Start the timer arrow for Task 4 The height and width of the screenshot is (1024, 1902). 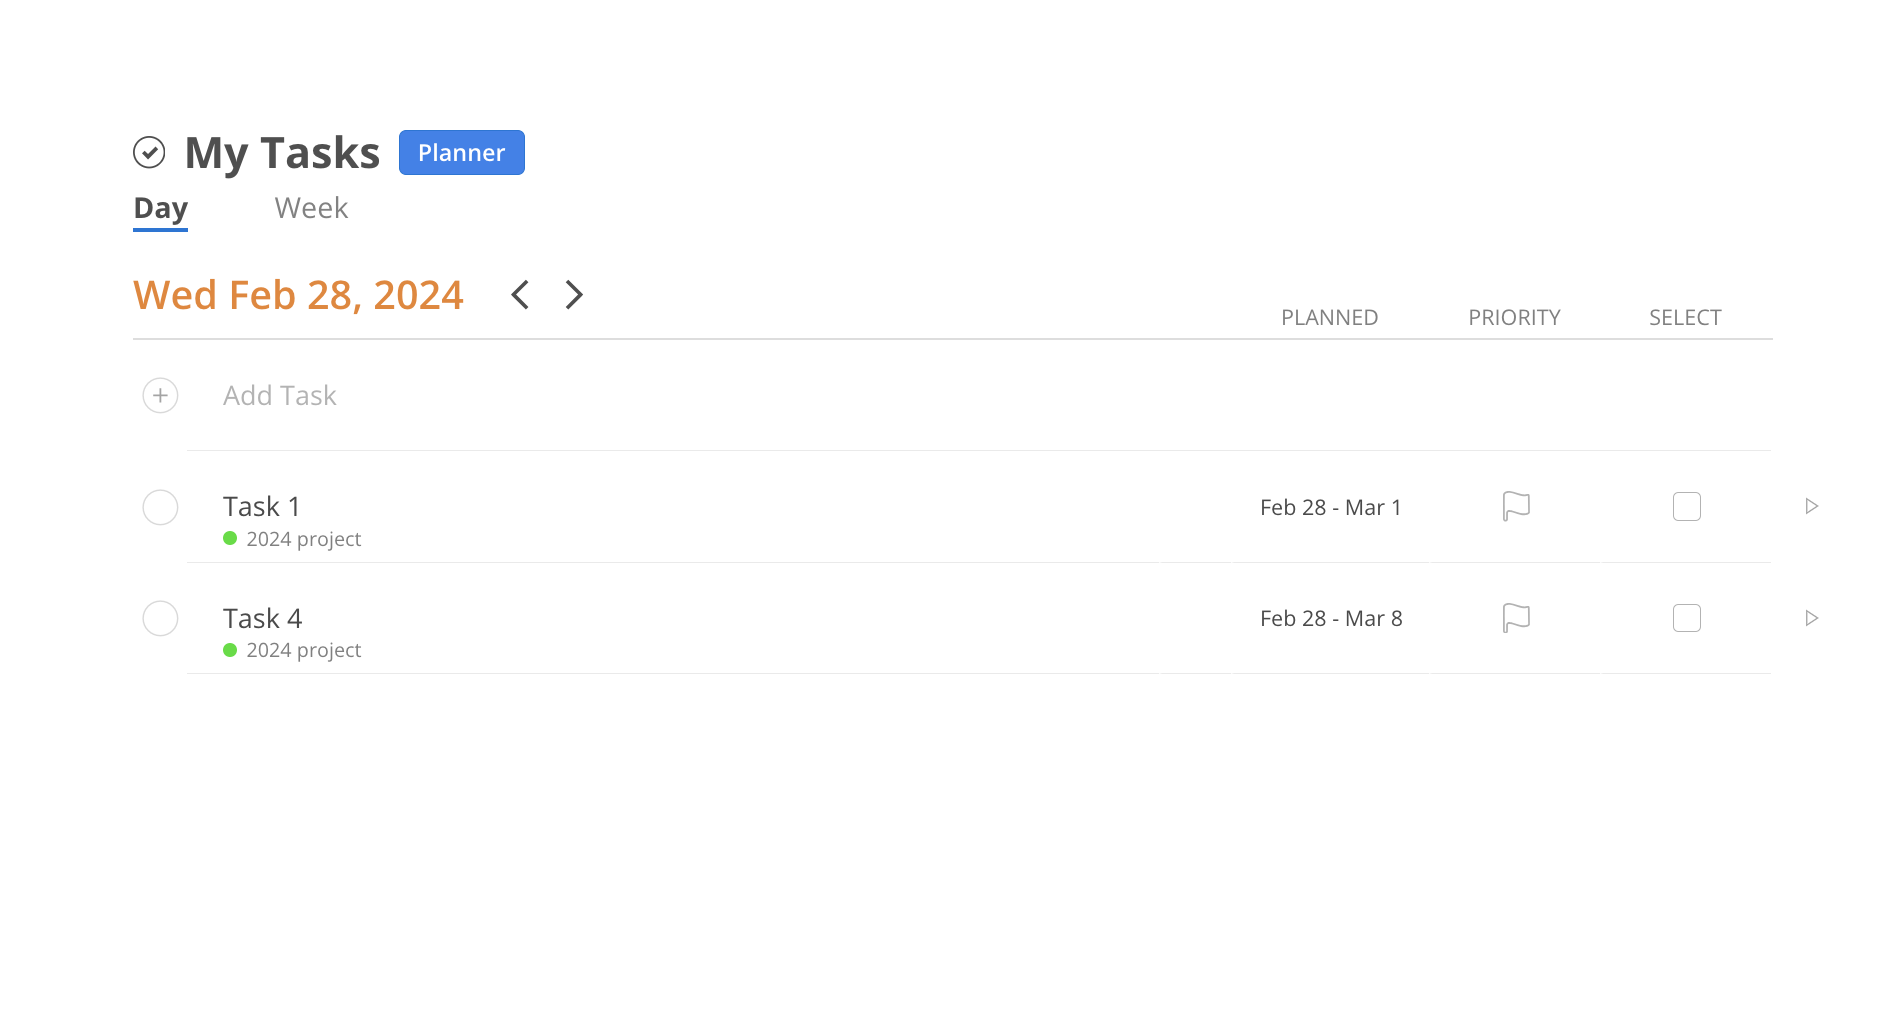(x=1812, y=617)
